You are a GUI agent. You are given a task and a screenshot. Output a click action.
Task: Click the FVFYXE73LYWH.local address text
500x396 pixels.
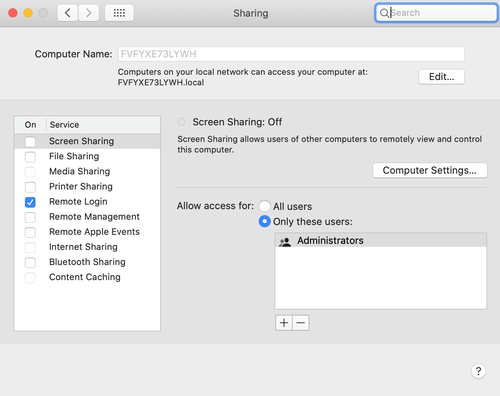click(x=161, y=82)
